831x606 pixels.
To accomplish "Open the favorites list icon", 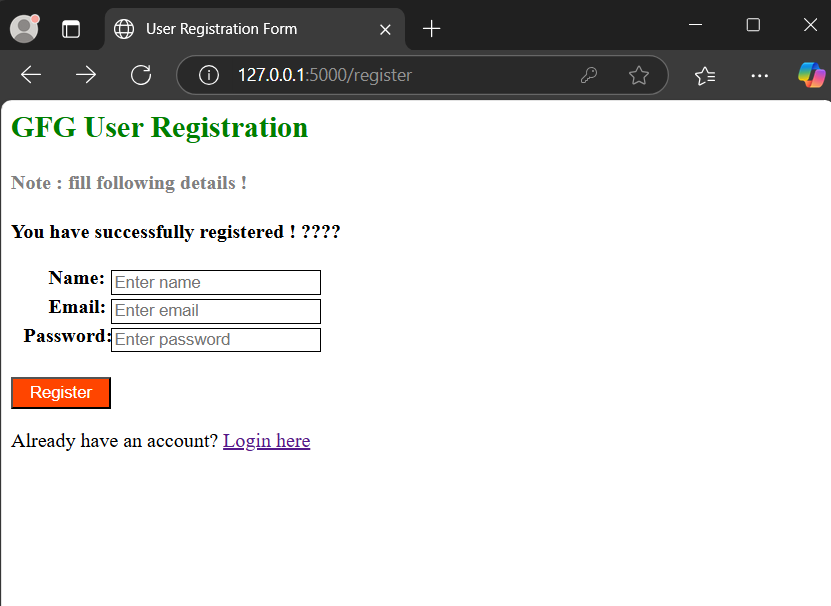I will (705, 76).
